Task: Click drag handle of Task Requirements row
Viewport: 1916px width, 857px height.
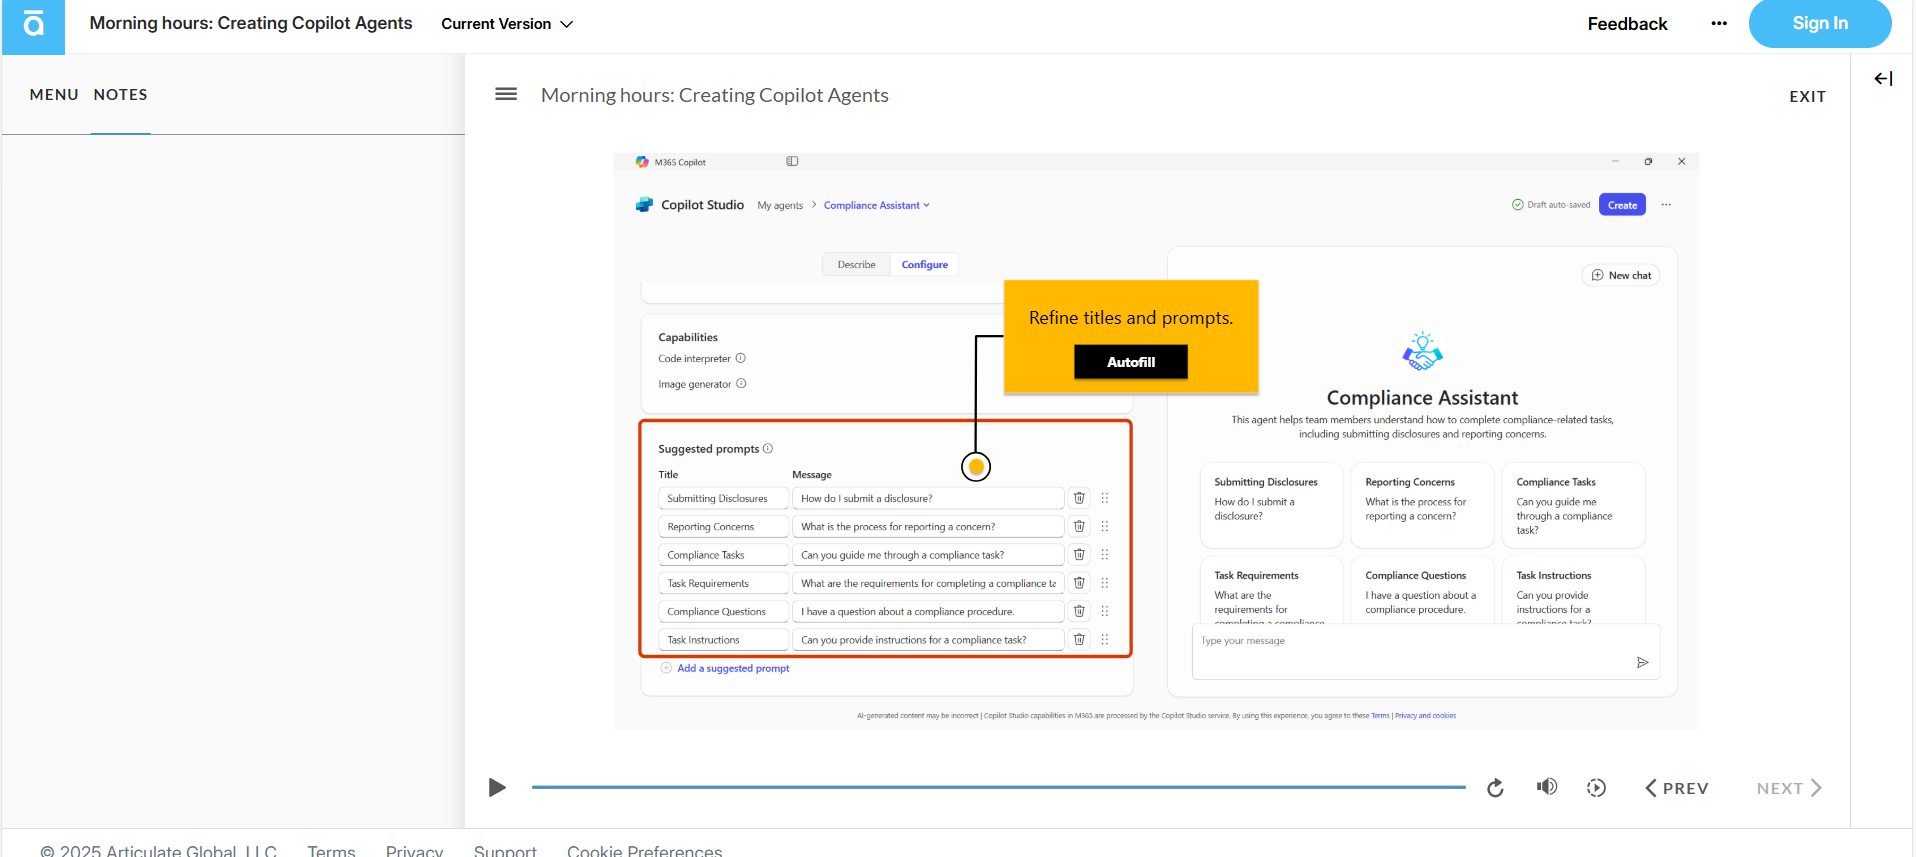Action: pyautogui.click(x=1105, y=583)
